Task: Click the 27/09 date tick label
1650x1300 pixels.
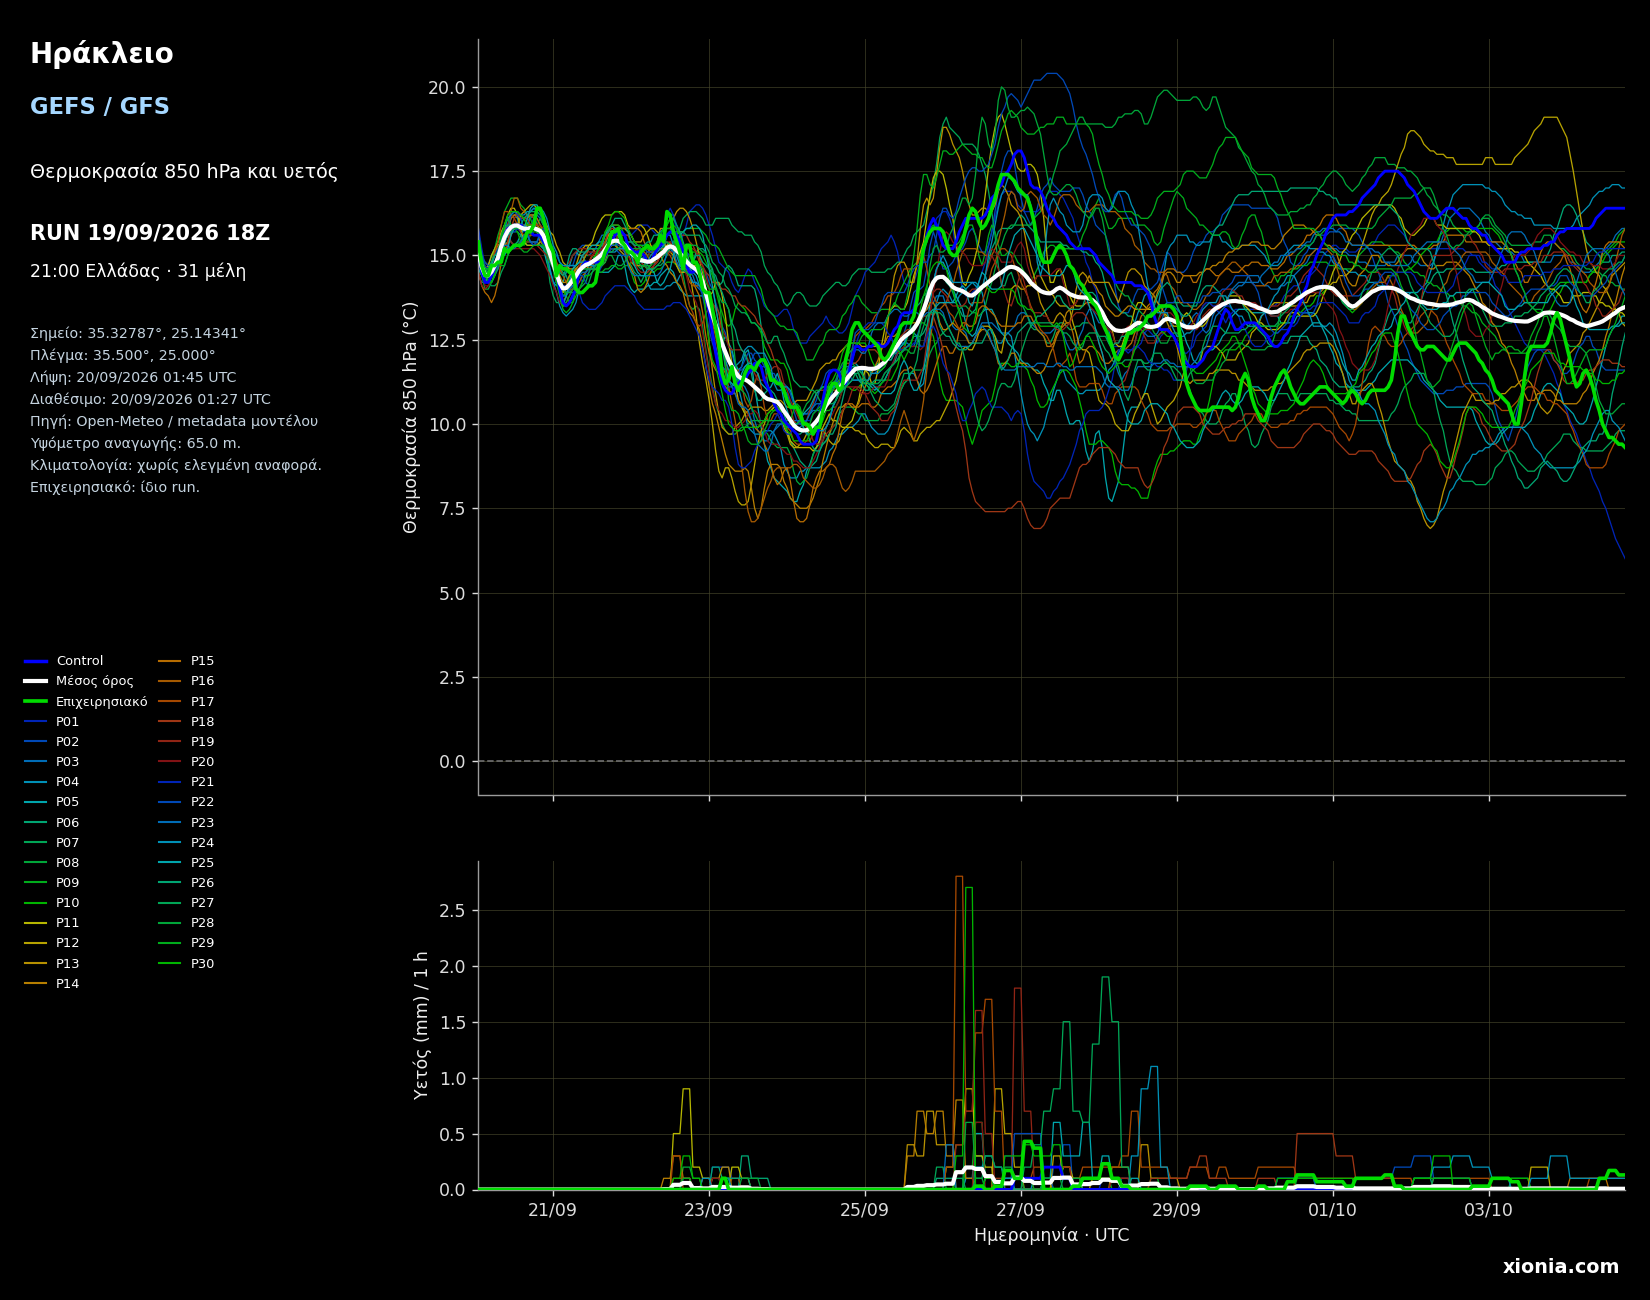Action: click(x=1021, y=1210)
